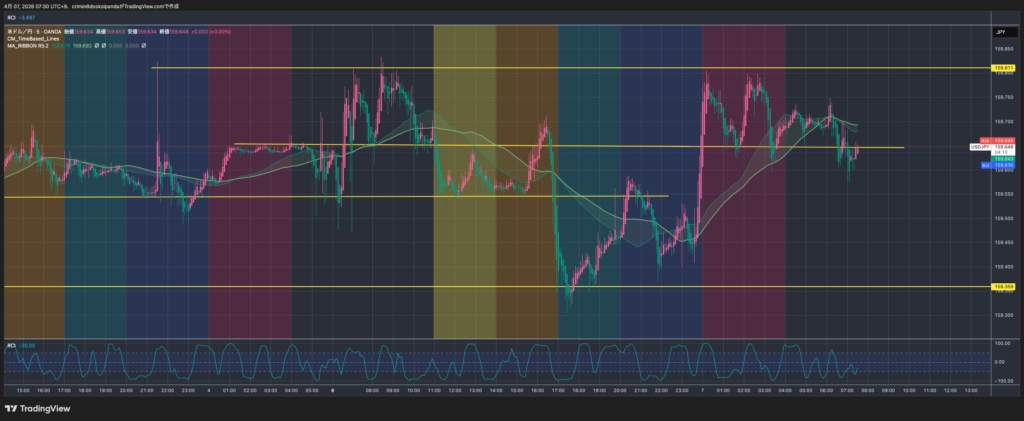Click the USDJPY symbol label on price scale
Viewport: 1024px width, 421px height.
pos(980,147)
